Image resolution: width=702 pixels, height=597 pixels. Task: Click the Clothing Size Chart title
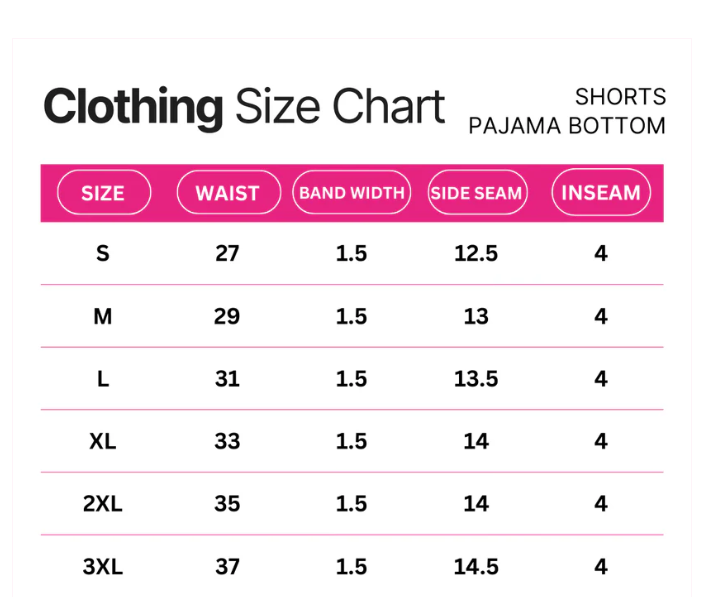click(x=244, y=107)
